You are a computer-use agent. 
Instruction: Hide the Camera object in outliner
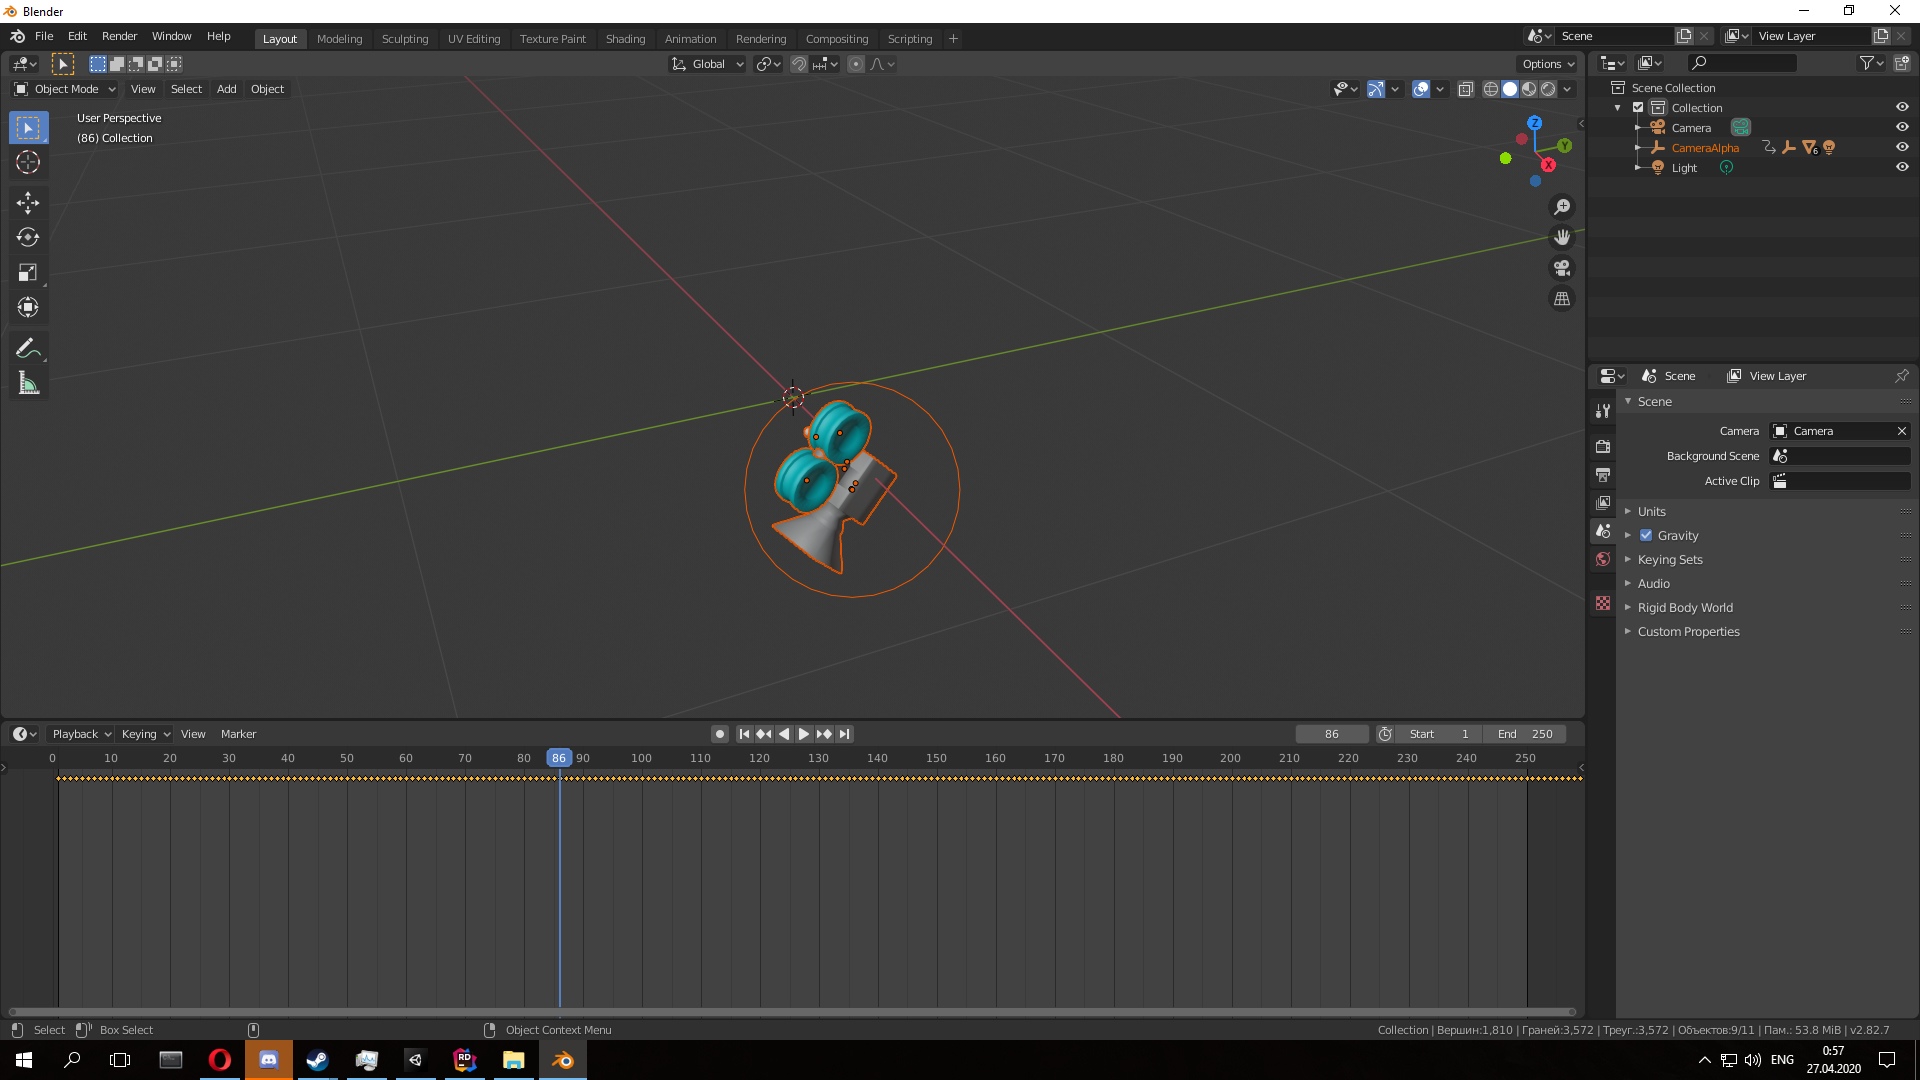click(1902, 128)
